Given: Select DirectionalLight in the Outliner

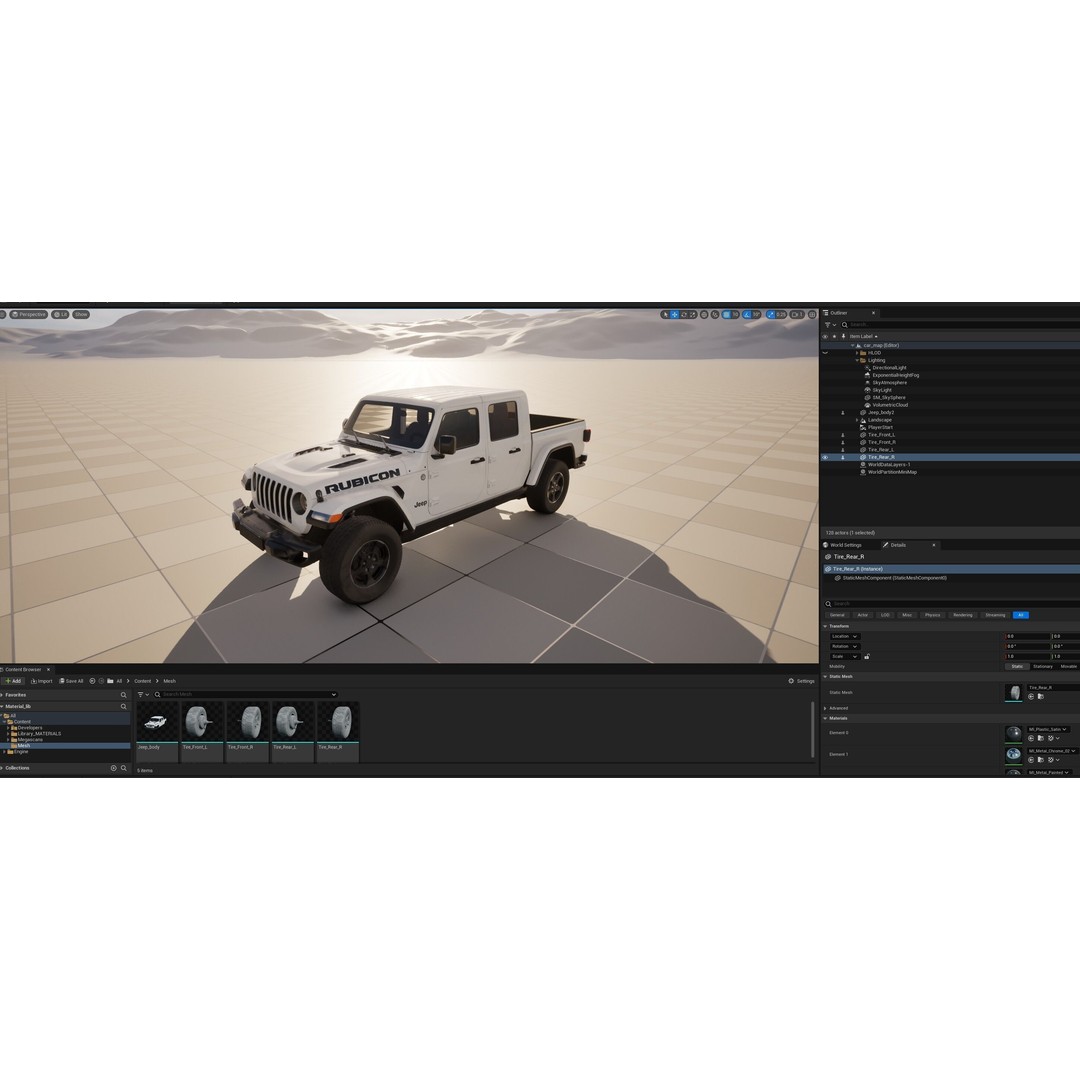Looking at the screenshot, I should pos(889,368).
